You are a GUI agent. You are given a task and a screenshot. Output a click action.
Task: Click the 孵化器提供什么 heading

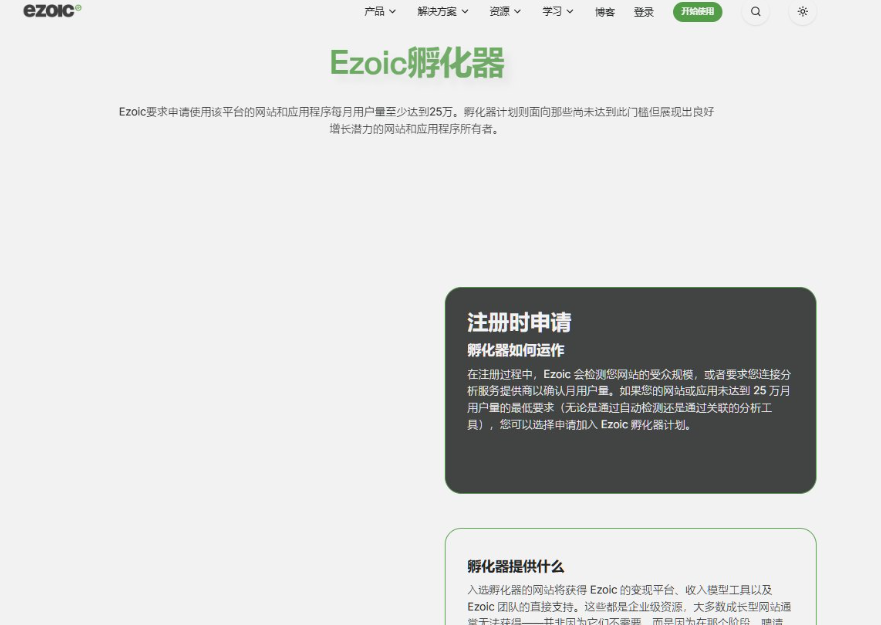pos(515,566)
